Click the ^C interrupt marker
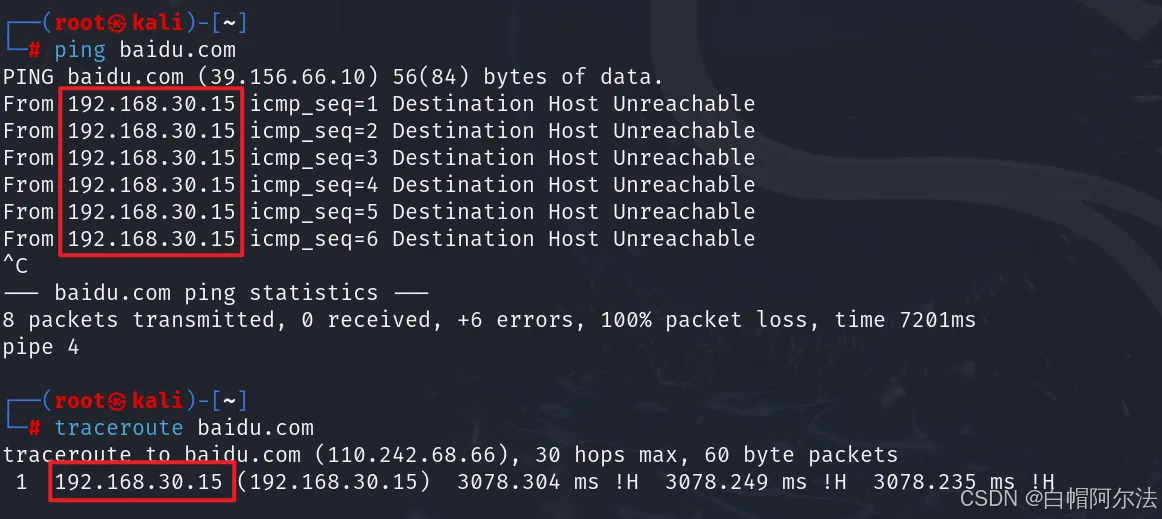Viewport: 1162px width, 519px height. point(16,266)
